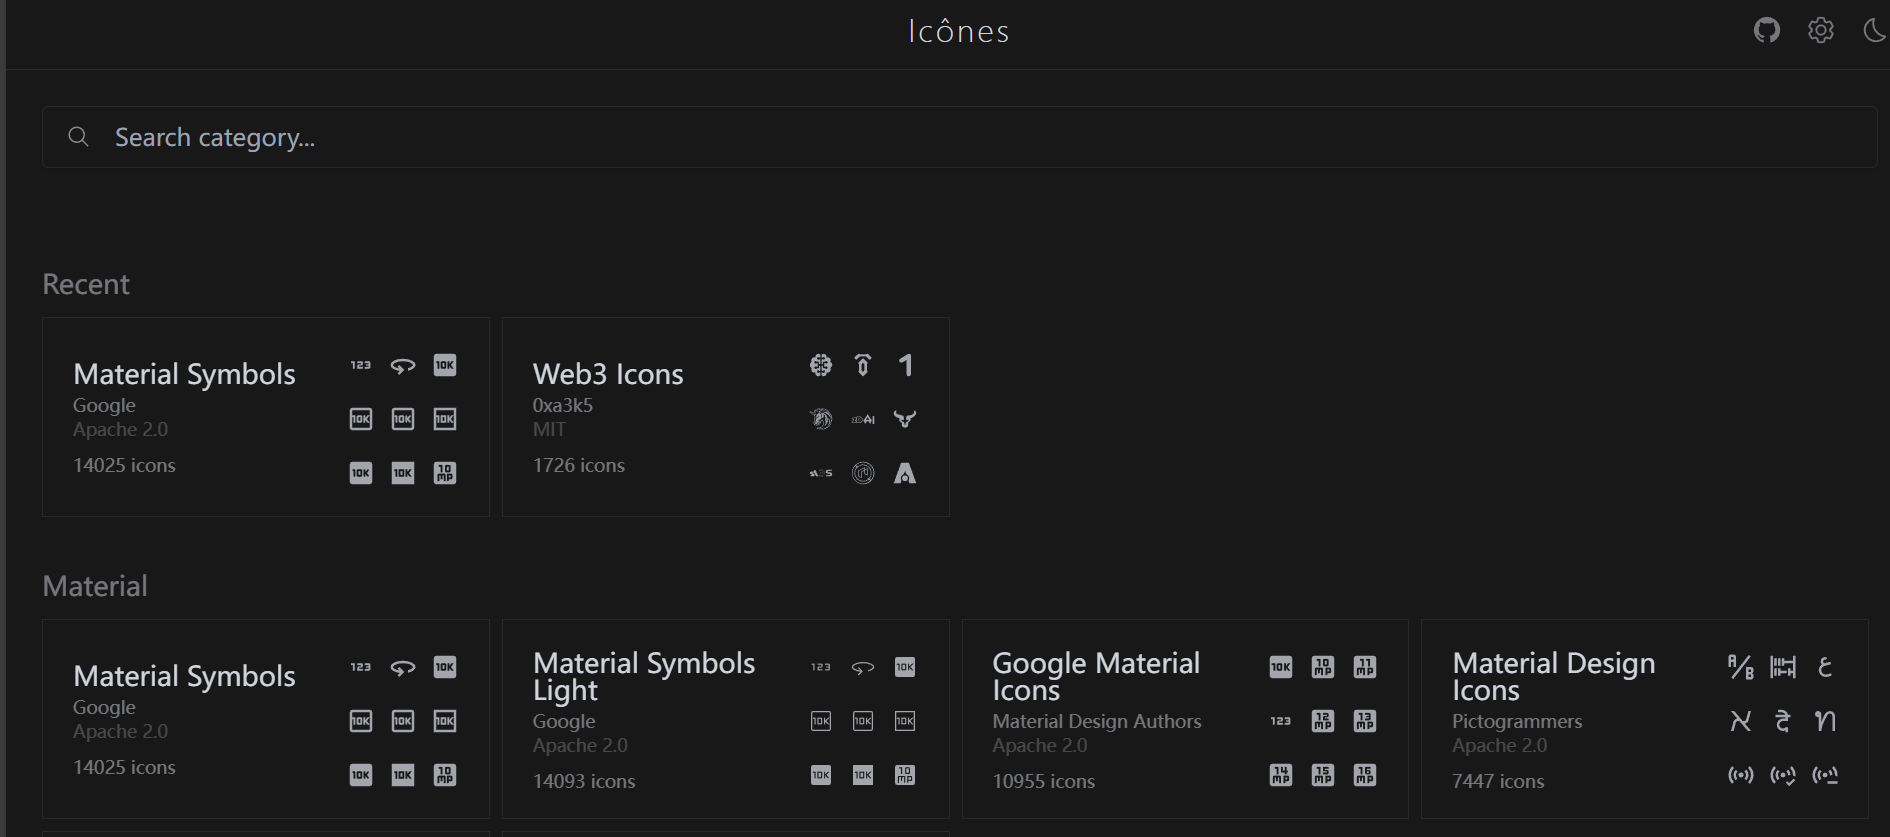Click the circular spiral icon in Web3 Icons
This screenshot has height=837, width=1890.
[863, 473]
